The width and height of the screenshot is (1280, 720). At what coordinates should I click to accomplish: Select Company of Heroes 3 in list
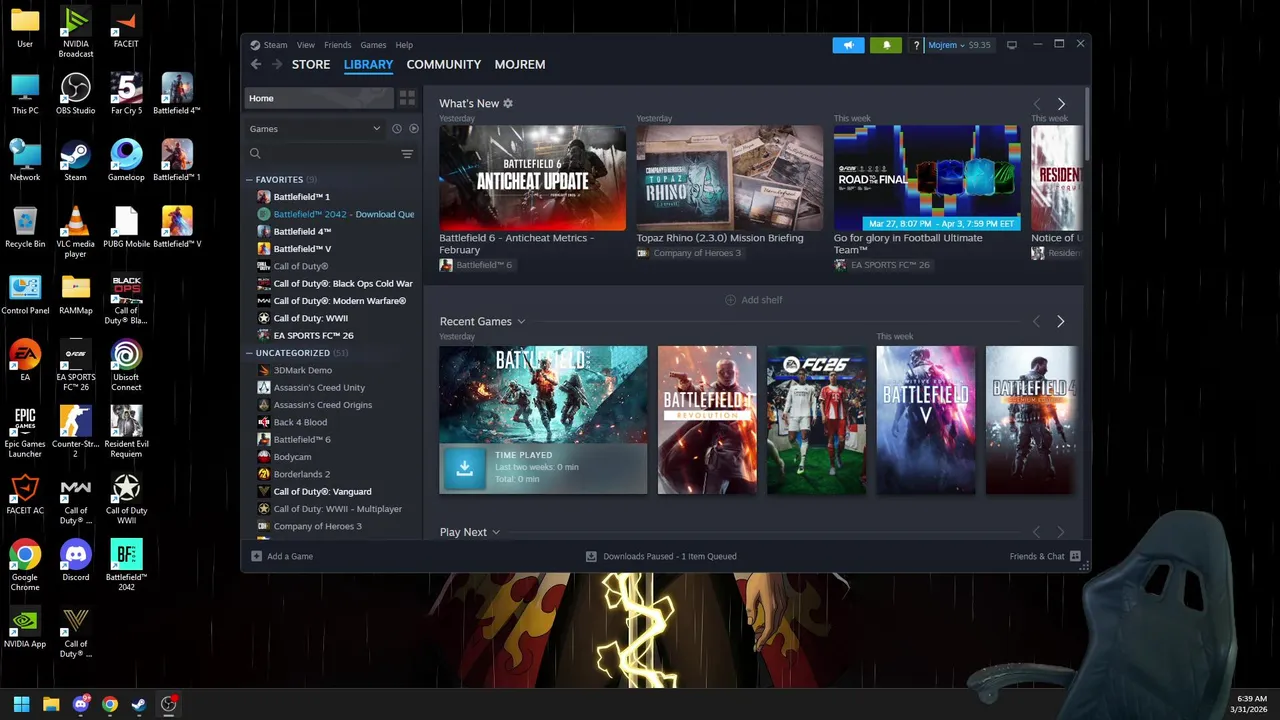point(318,526)
